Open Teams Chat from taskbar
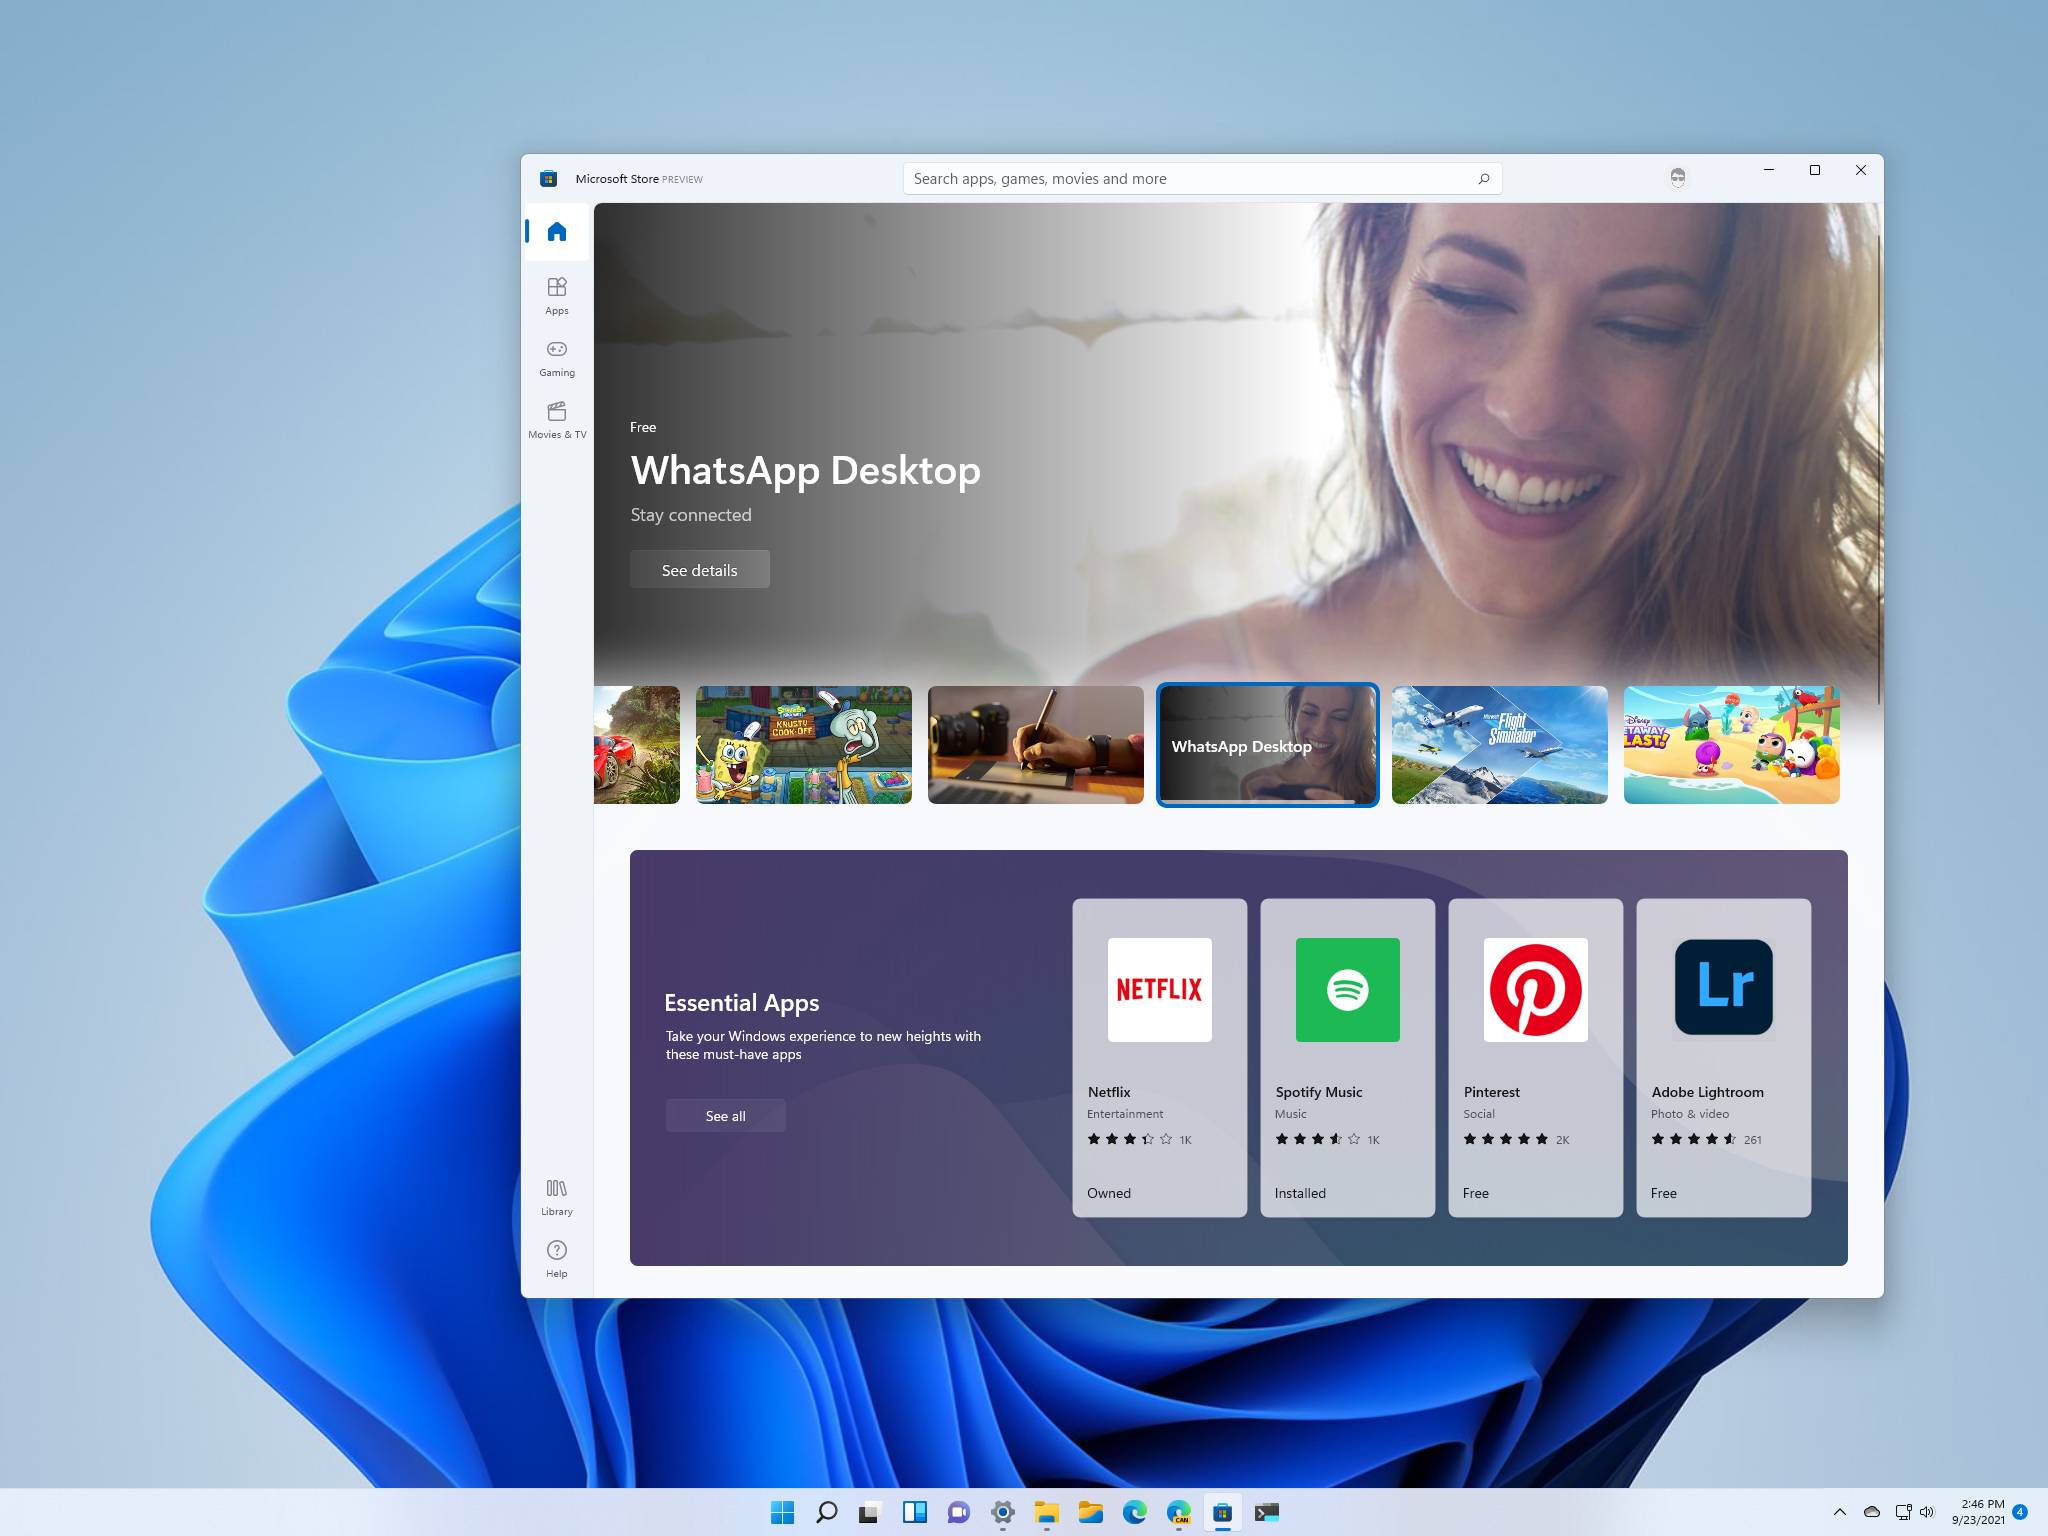This screenshot has height=1536, width=2048. pyautogui.click(x=958, y=1512)
